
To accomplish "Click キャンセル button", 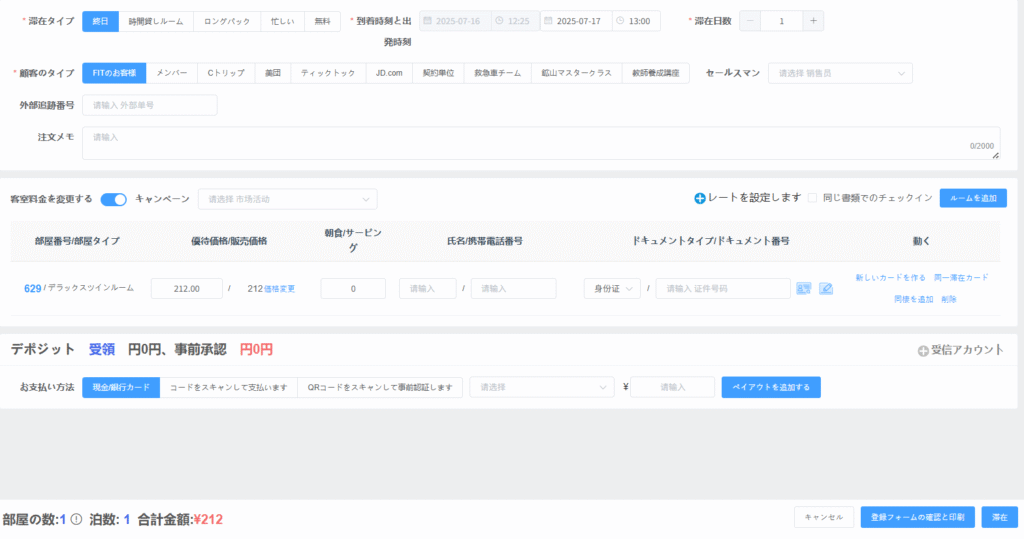I will coord(824,517).
